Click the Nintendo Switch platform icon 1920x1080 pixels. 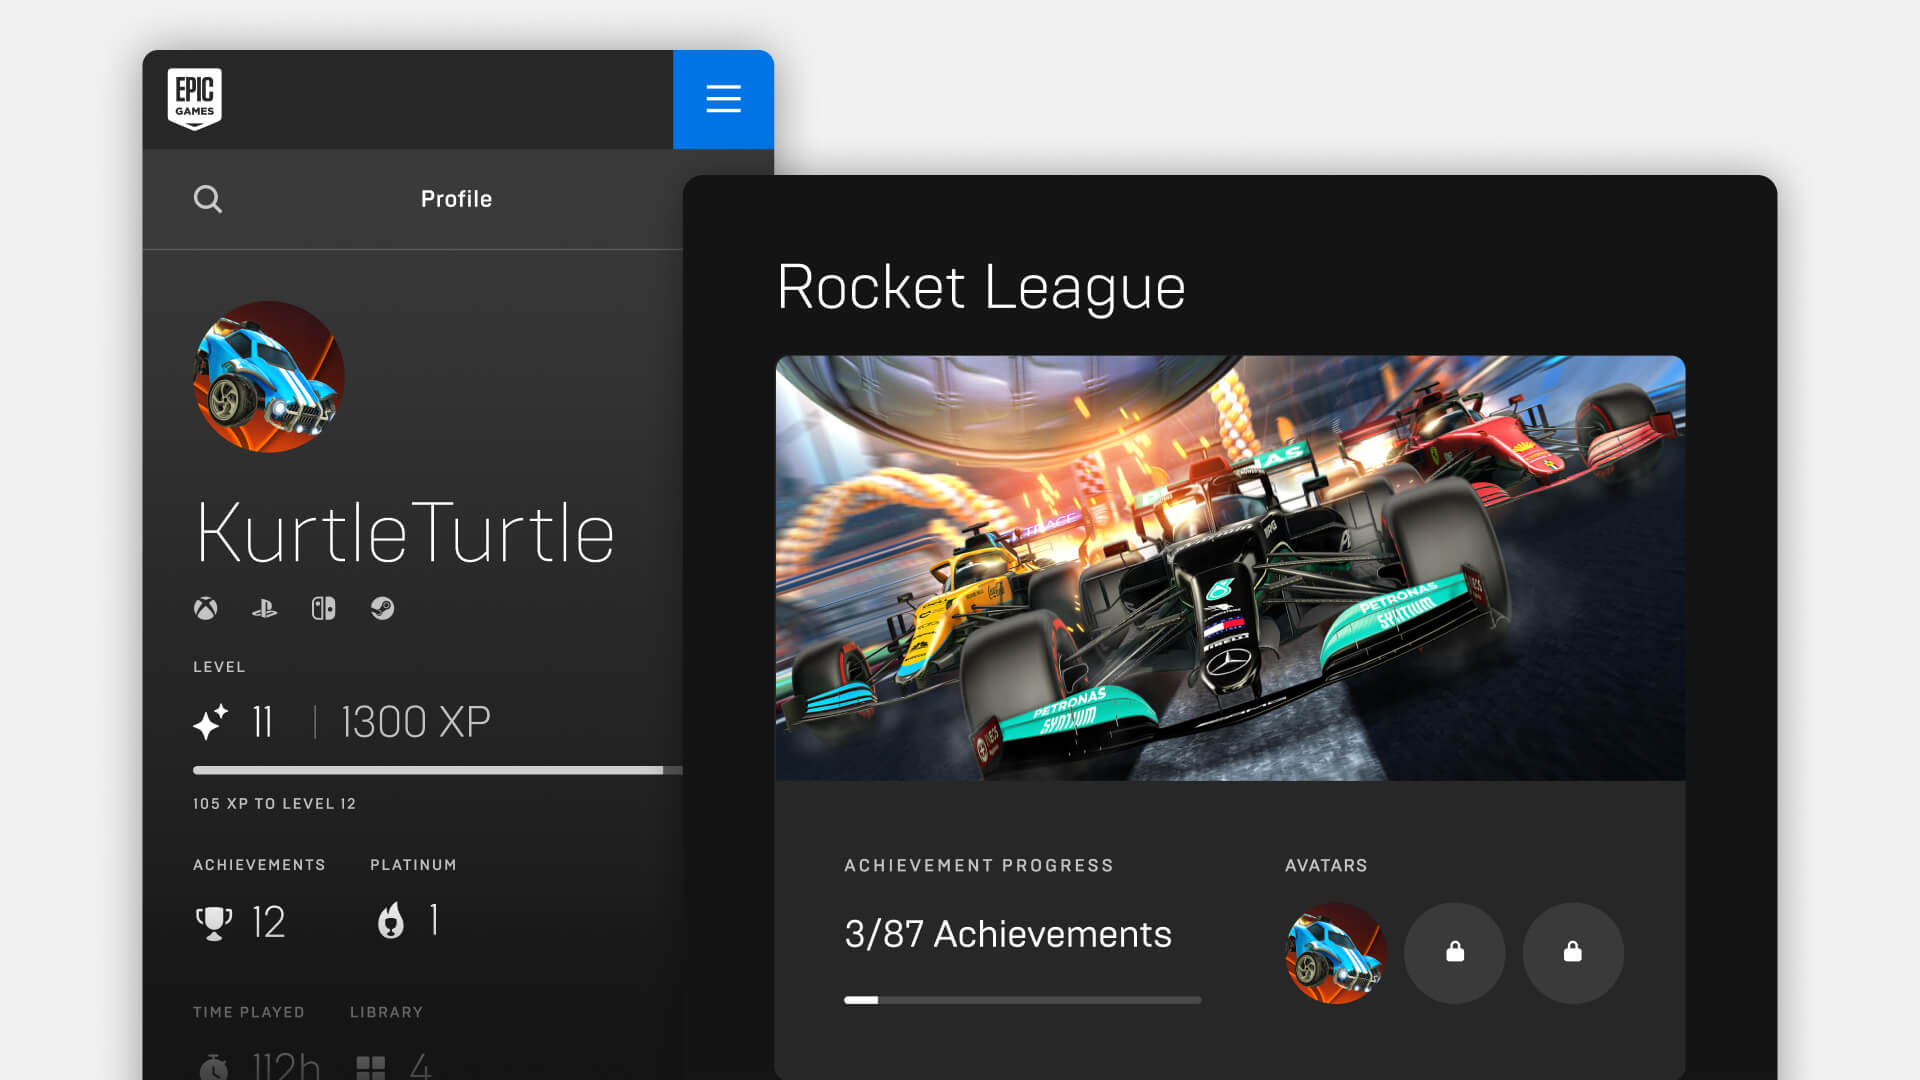click(323, 608)
